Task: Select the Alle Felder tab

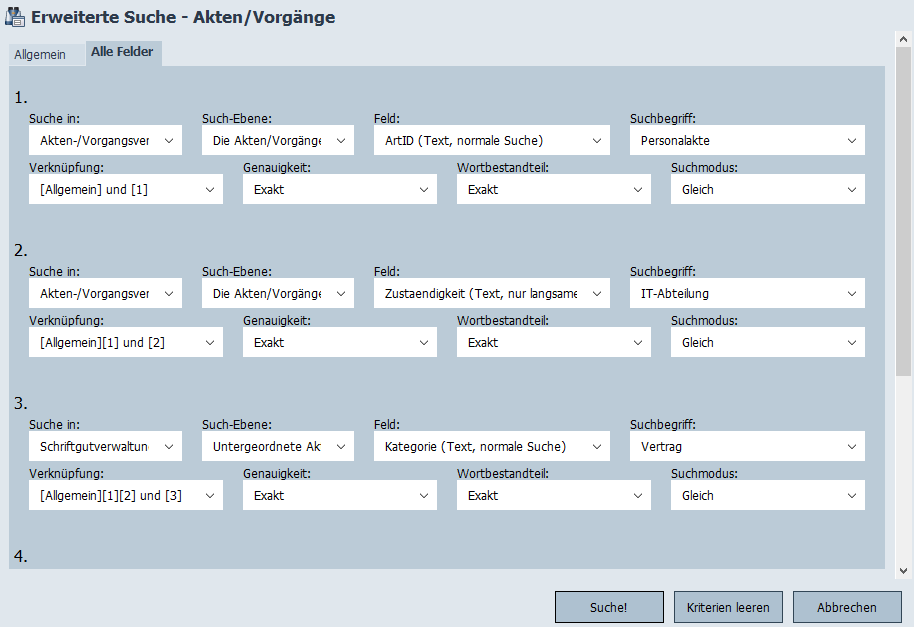Action: pos(122,52)
